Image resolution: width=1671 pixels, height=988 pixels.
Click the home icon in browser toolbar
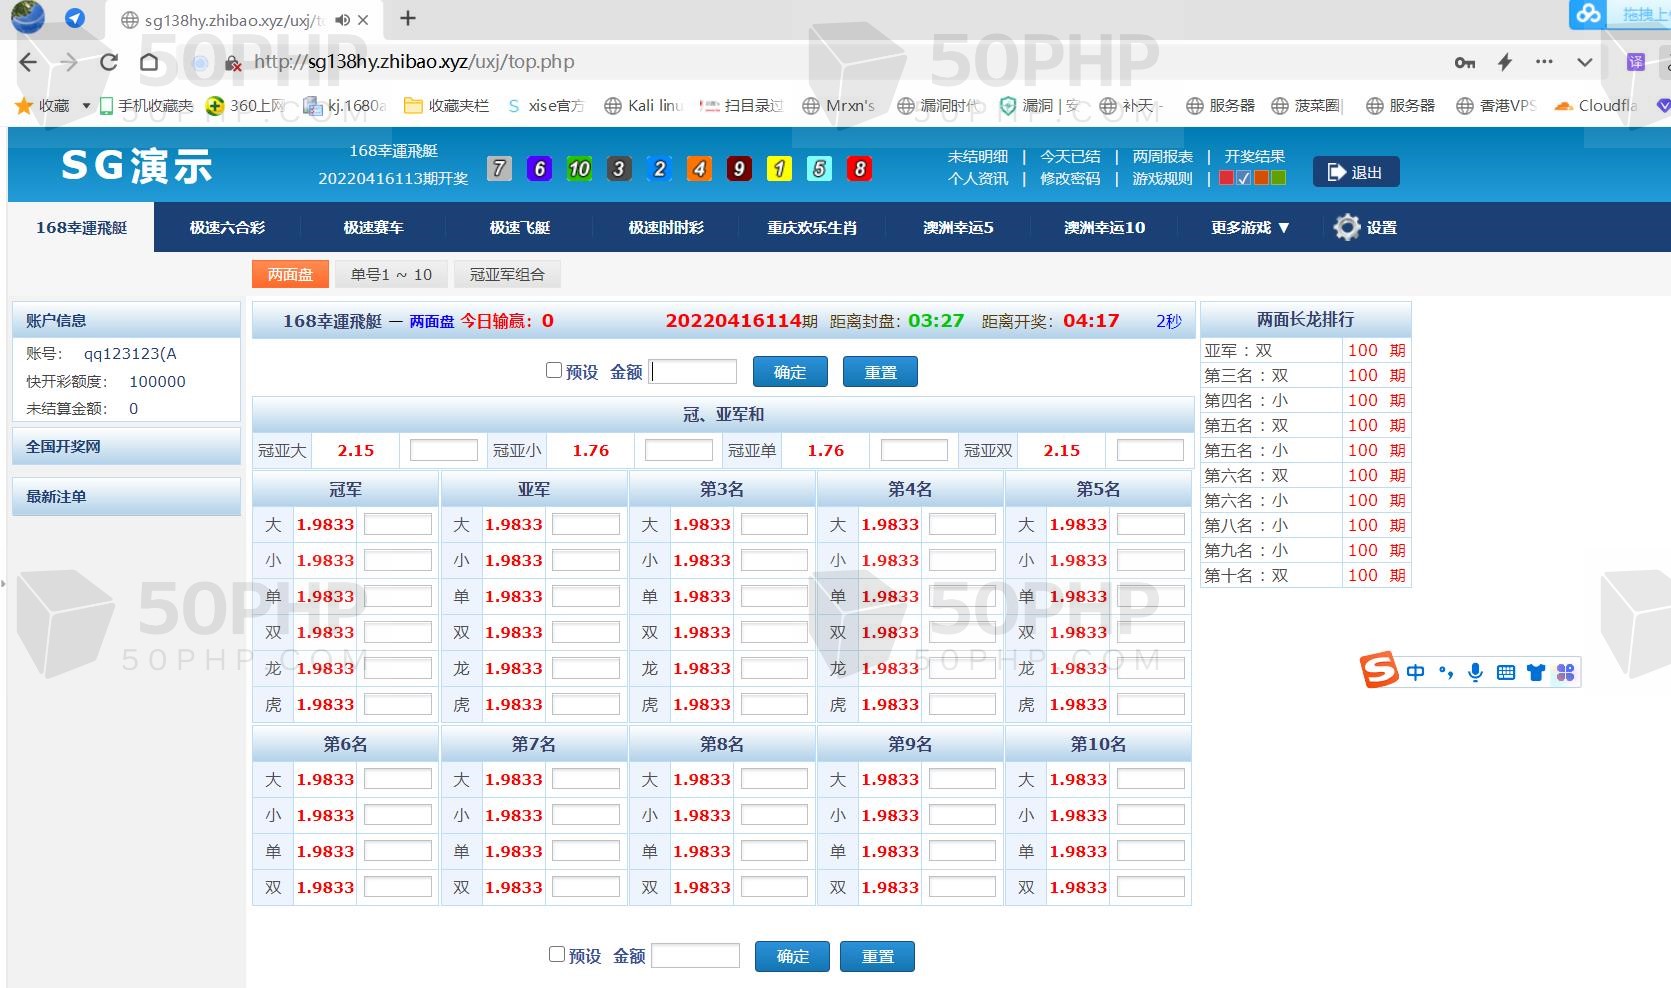click(149, 62)
